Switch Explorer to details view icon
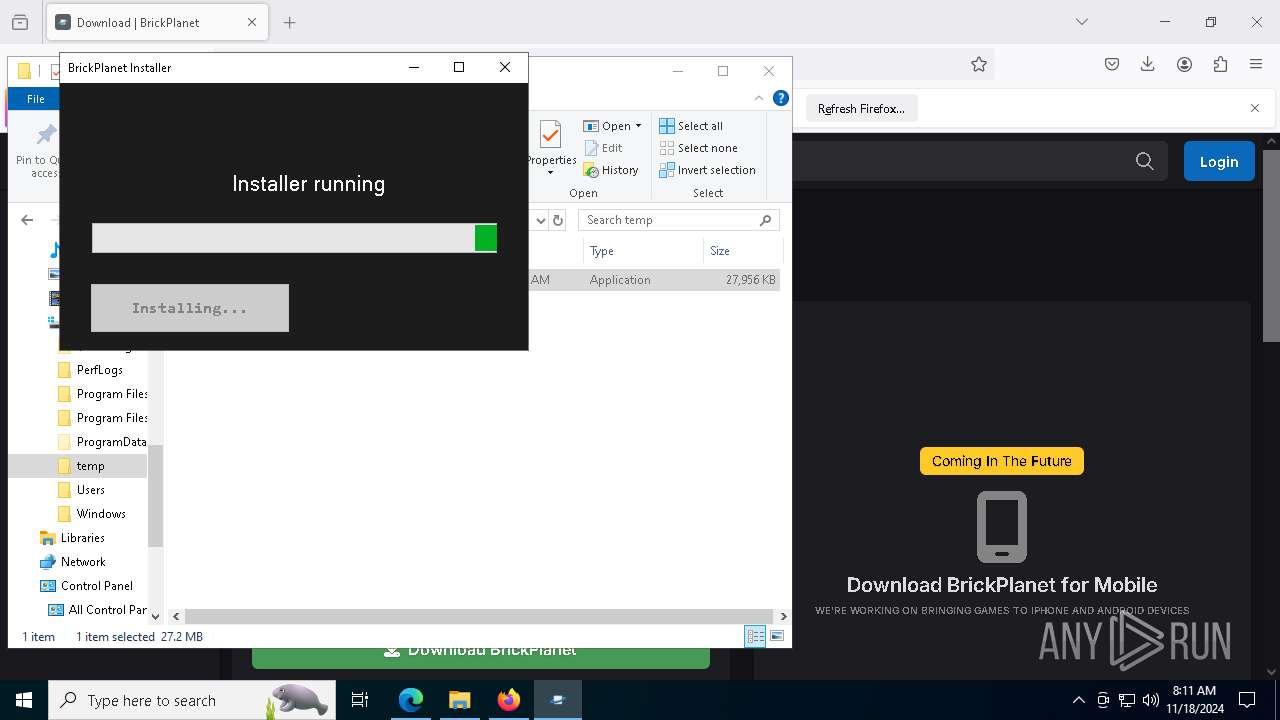 [755, 636]
